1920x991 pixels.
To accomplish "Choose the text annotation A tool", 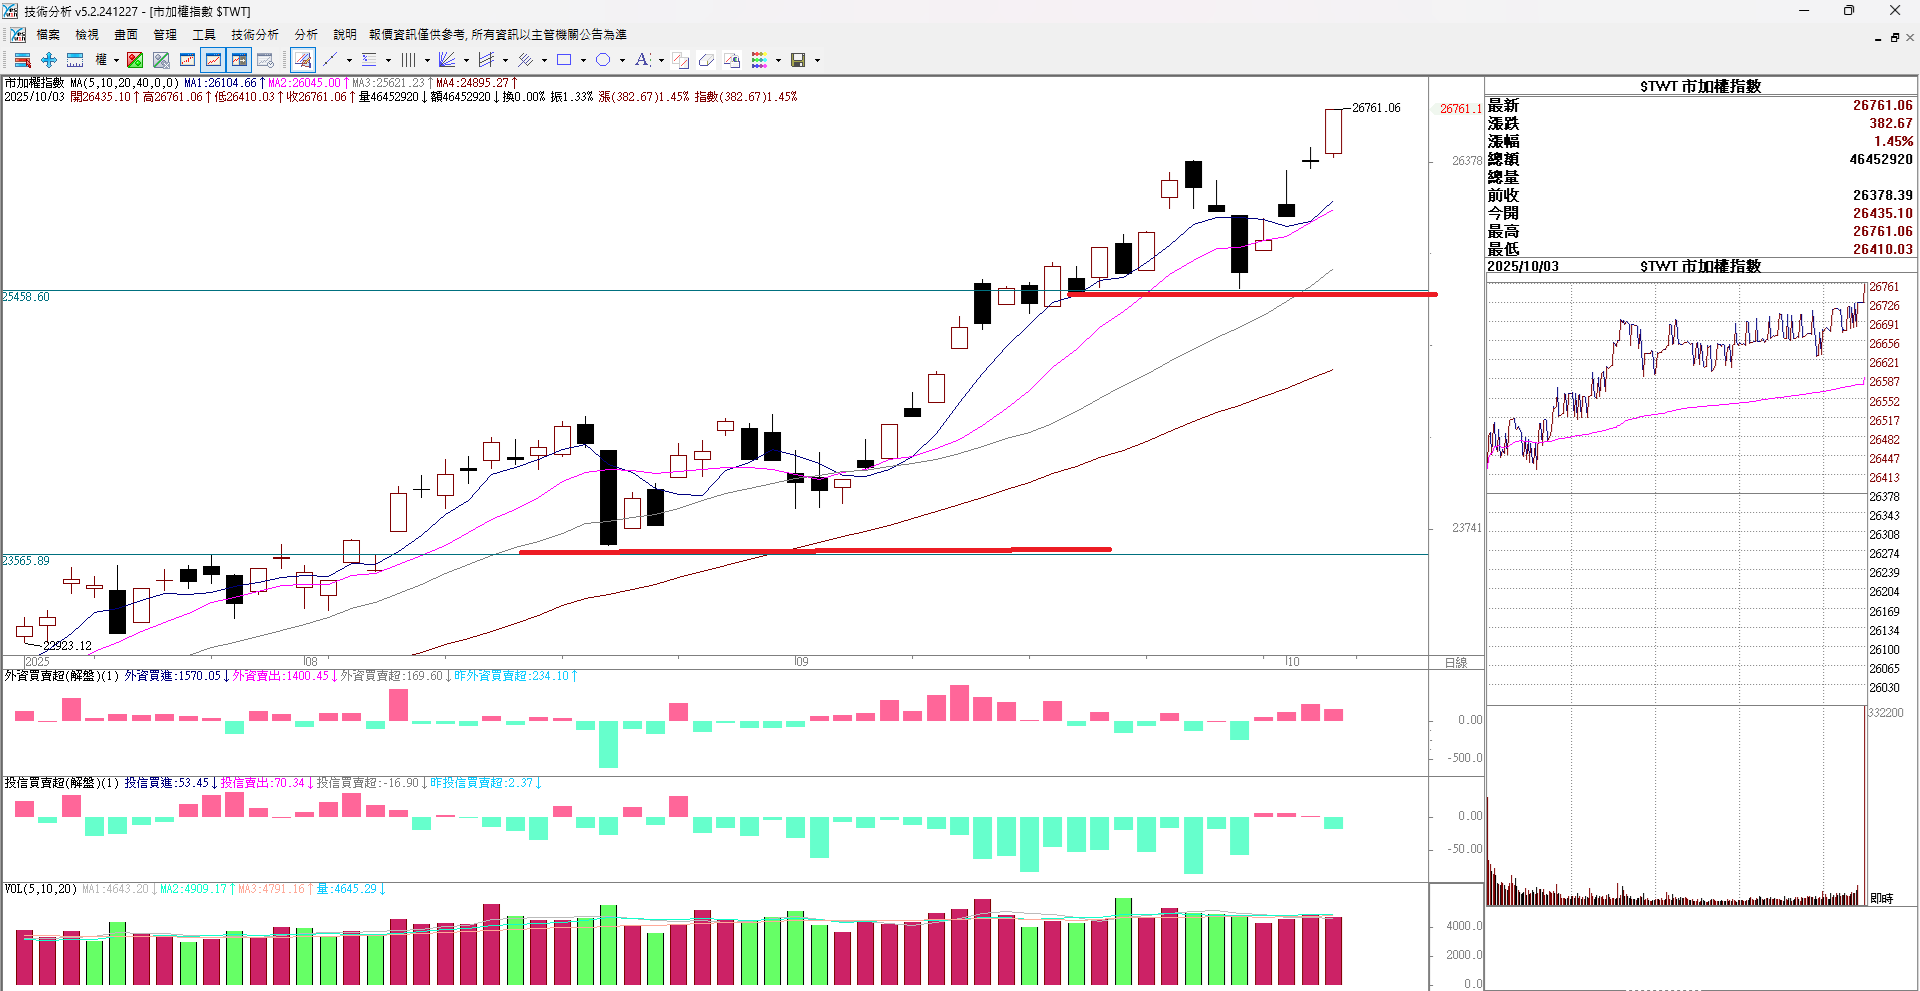I will click(x=642, y=60).
